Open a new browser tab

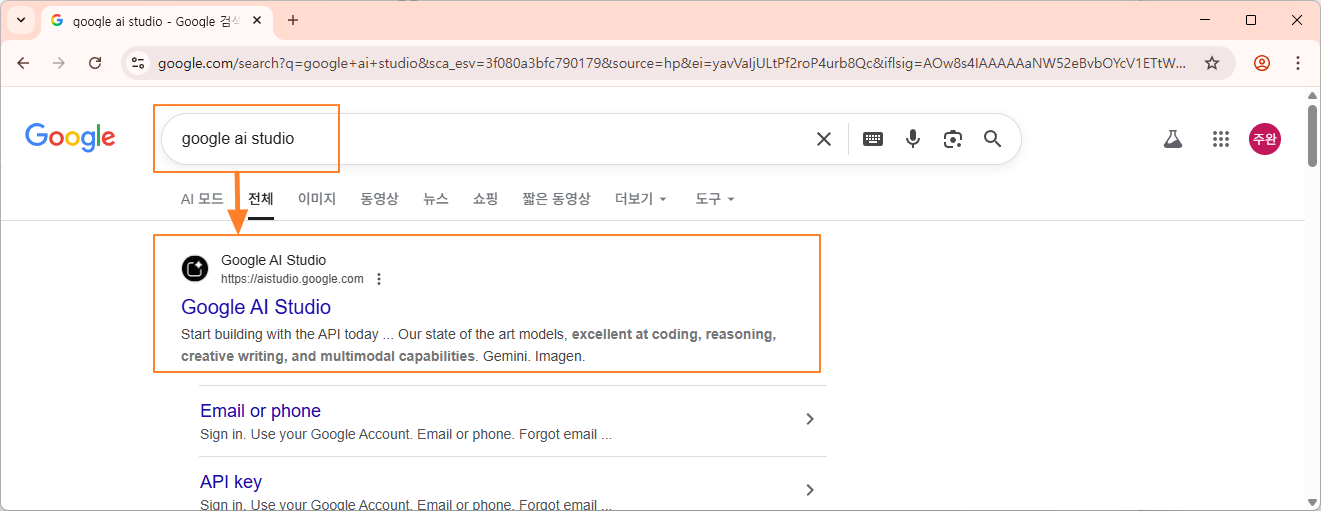pyautogui.click(x=293, y=20)
